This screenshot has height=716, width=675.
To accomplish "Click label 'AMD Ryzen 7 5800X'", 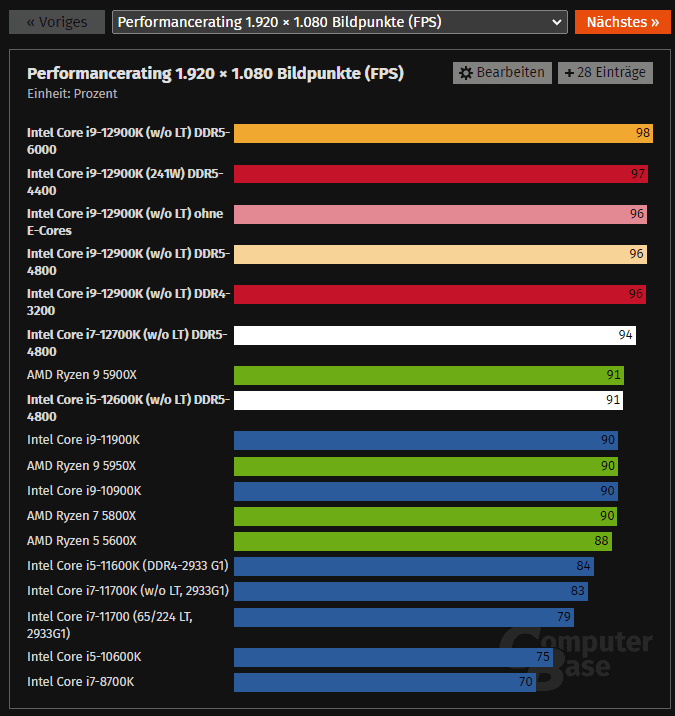I will [81, 516].
